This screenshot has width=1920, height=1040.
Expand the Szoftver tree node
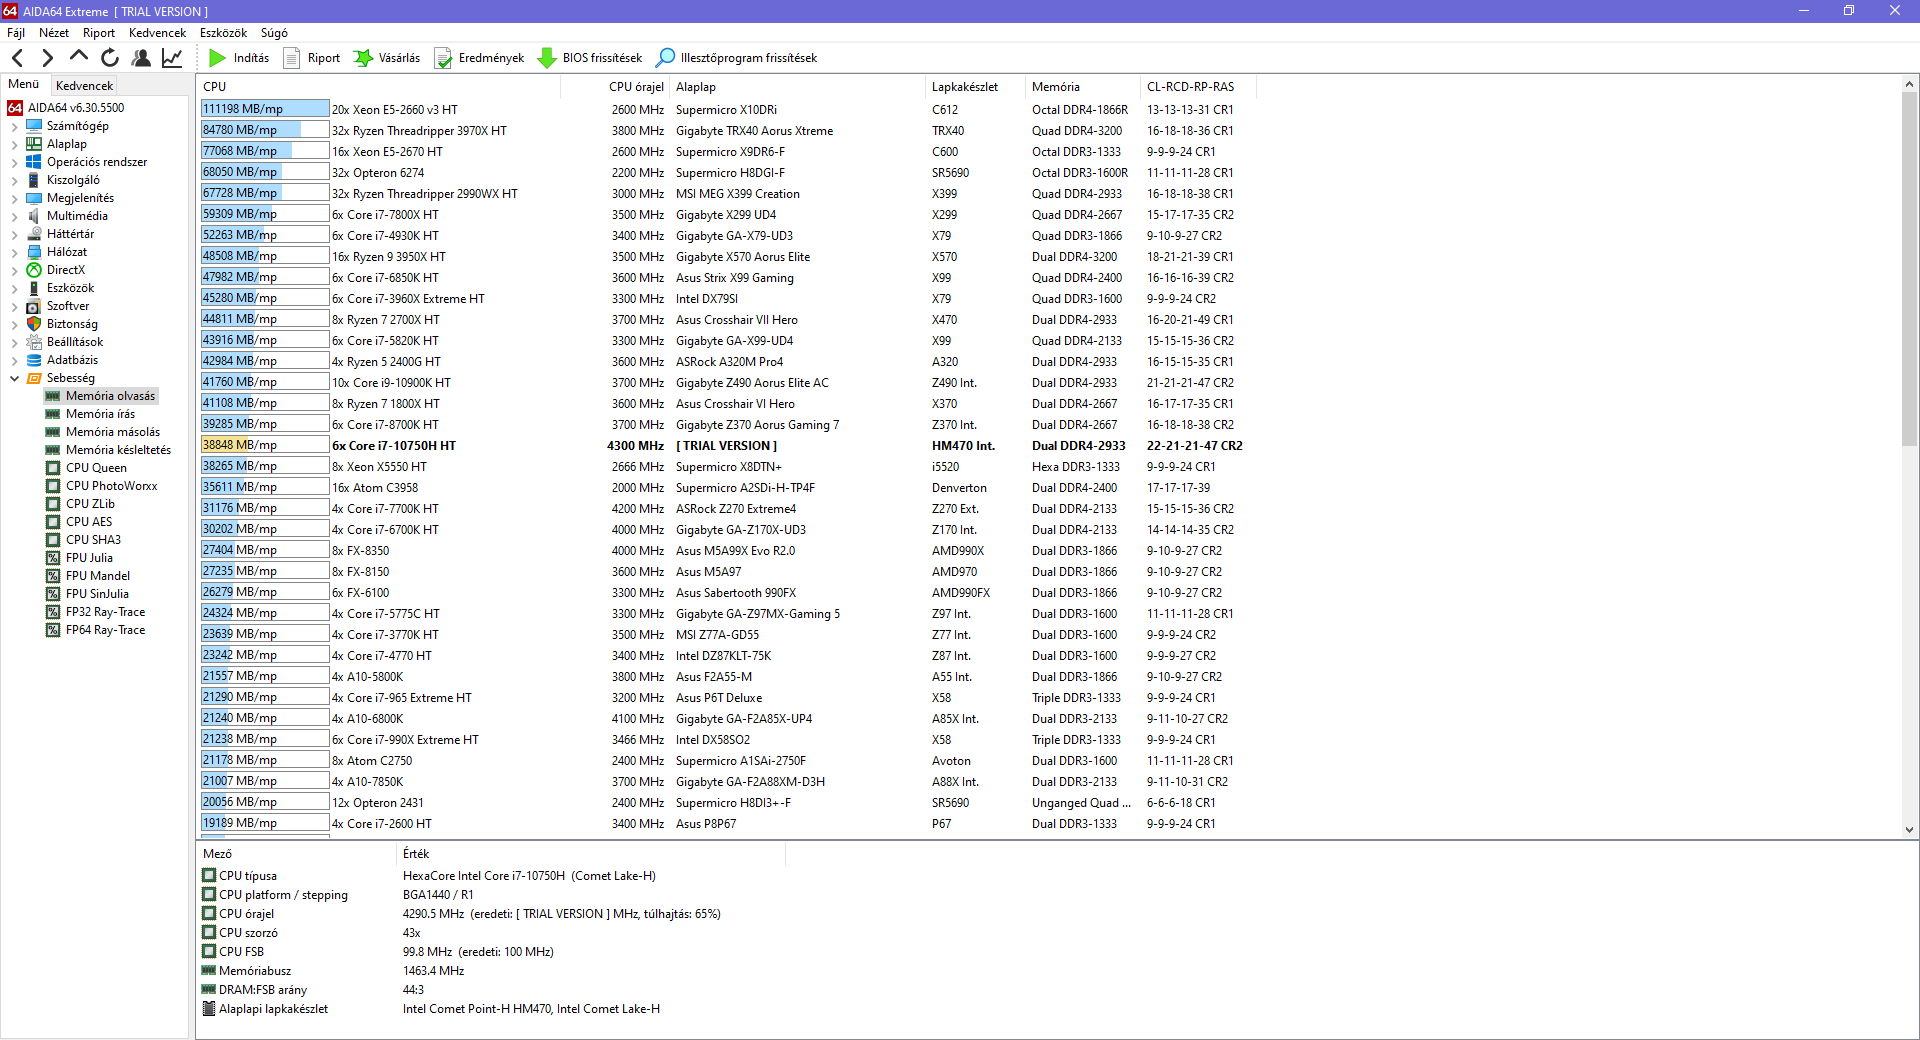point(14,307)
